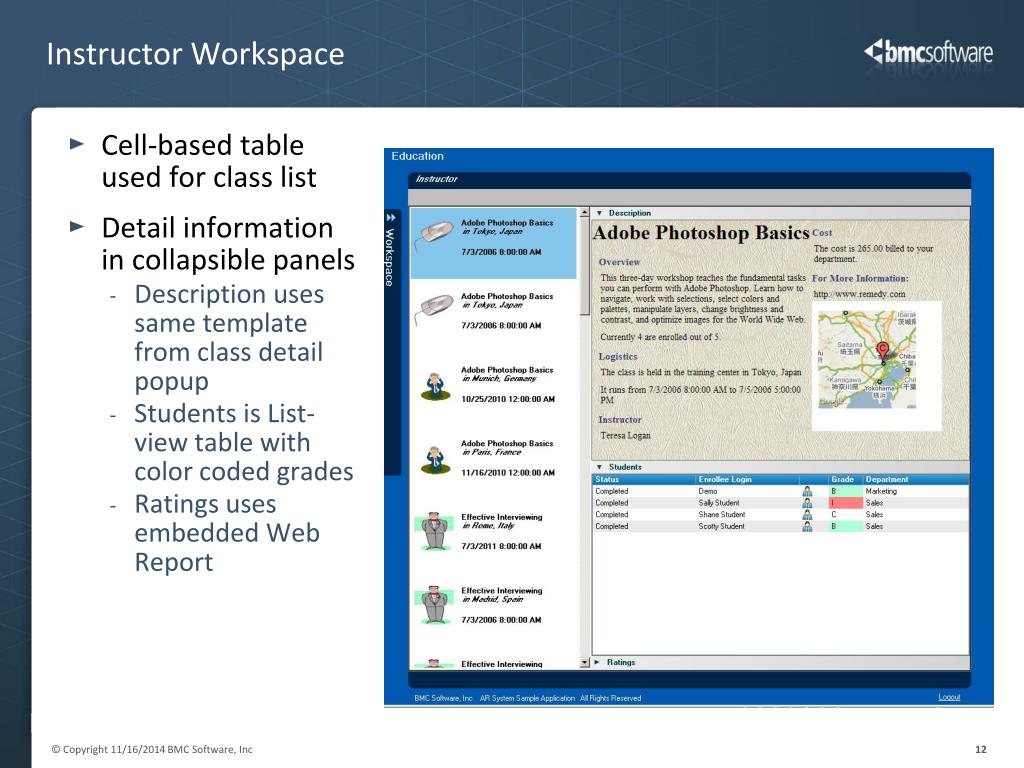Image resolution: width=1024 pixels, height=768 pixels.
Task: Click businessman icon for Rome, Italy class
Action: (x=434, y=531)
